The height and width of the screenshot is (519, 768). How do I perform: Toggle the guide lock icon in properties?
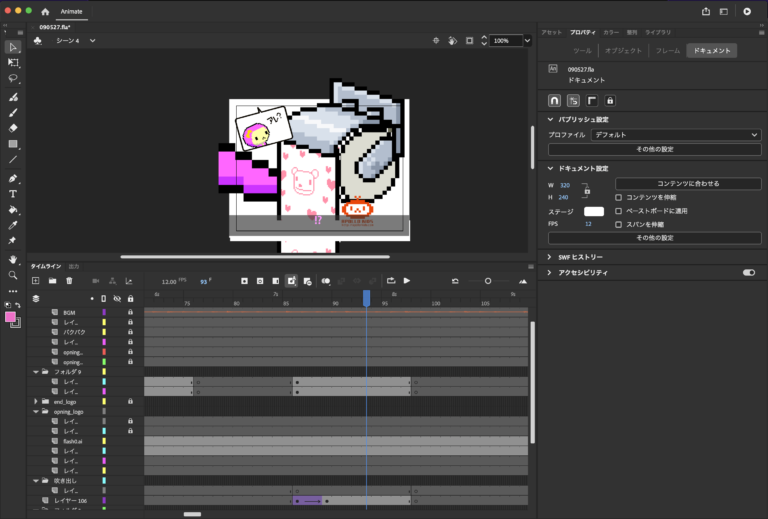(x=610, y=101)
